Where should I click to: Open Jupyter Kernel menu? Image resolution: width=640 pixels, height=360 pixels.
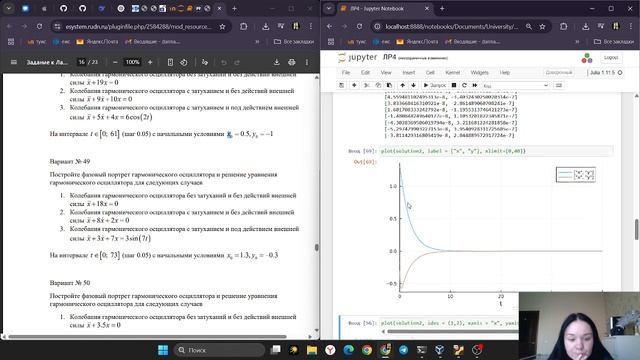coord(452,73)
